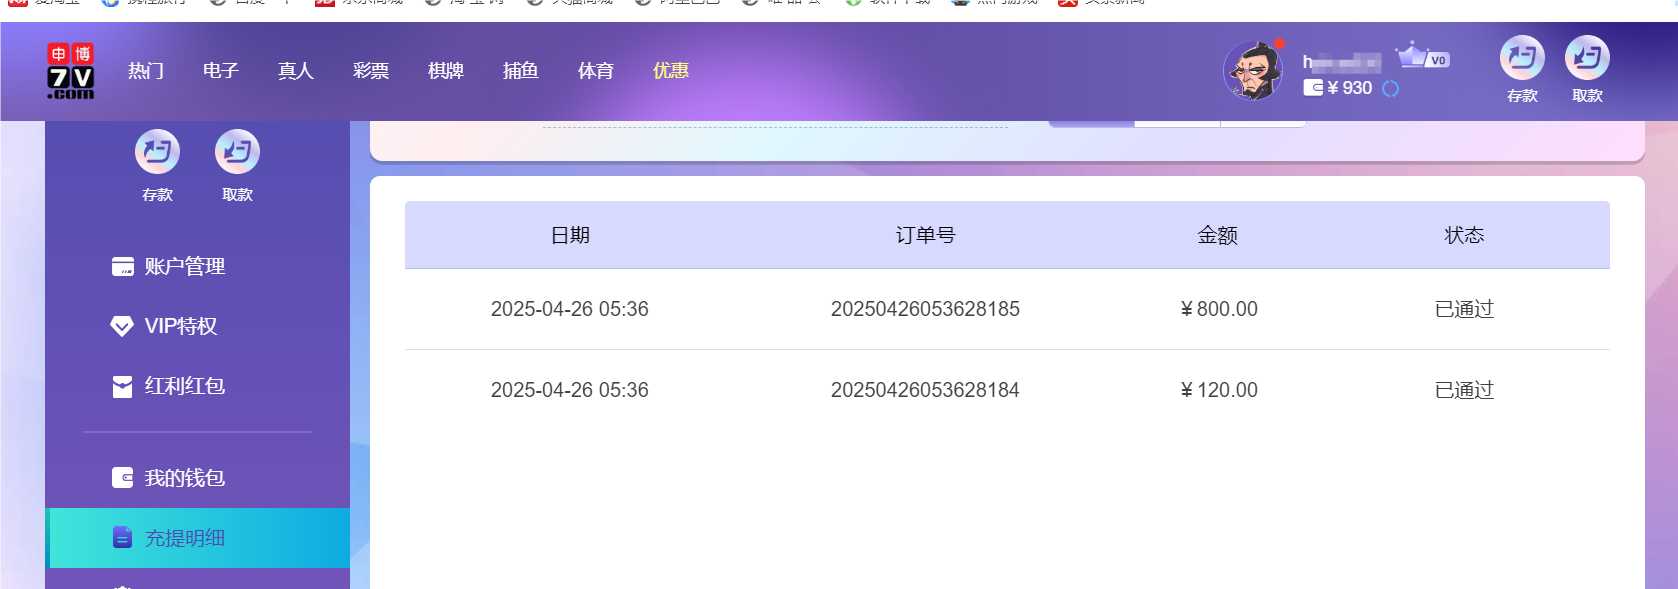Select 充提明细 transaction details in sidebar

[198, 538]
